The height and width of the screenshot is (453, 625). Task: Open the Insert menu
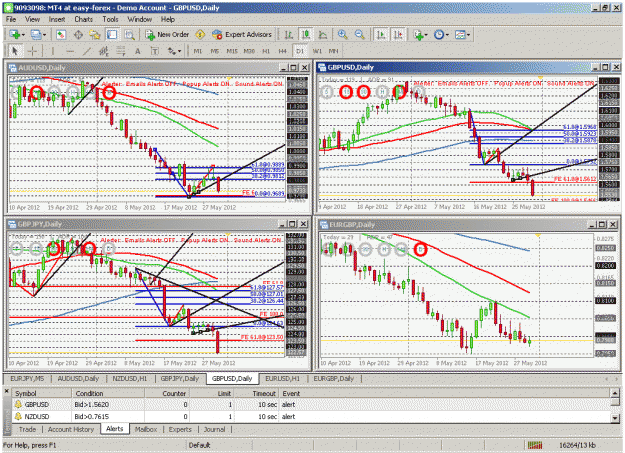point(57,19)
